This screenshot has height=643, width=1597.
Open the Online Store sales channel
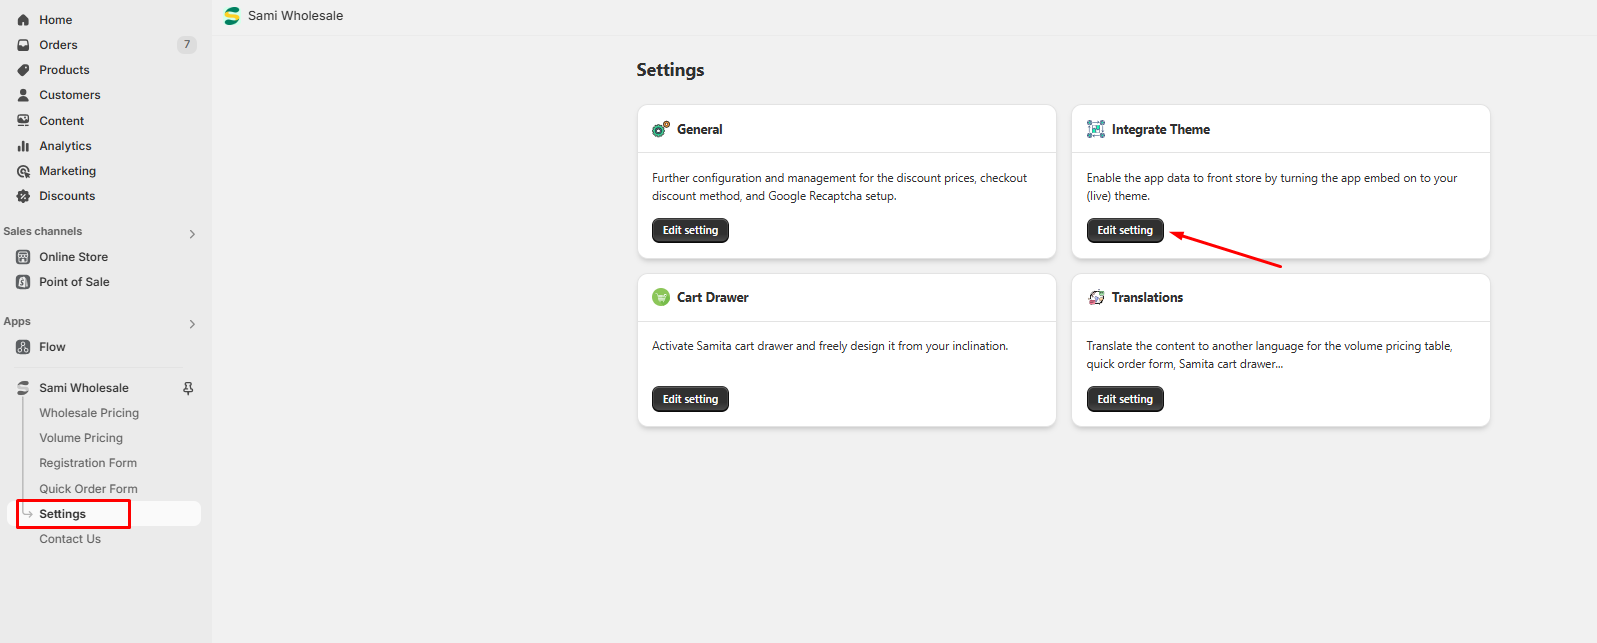click(73, 257)
